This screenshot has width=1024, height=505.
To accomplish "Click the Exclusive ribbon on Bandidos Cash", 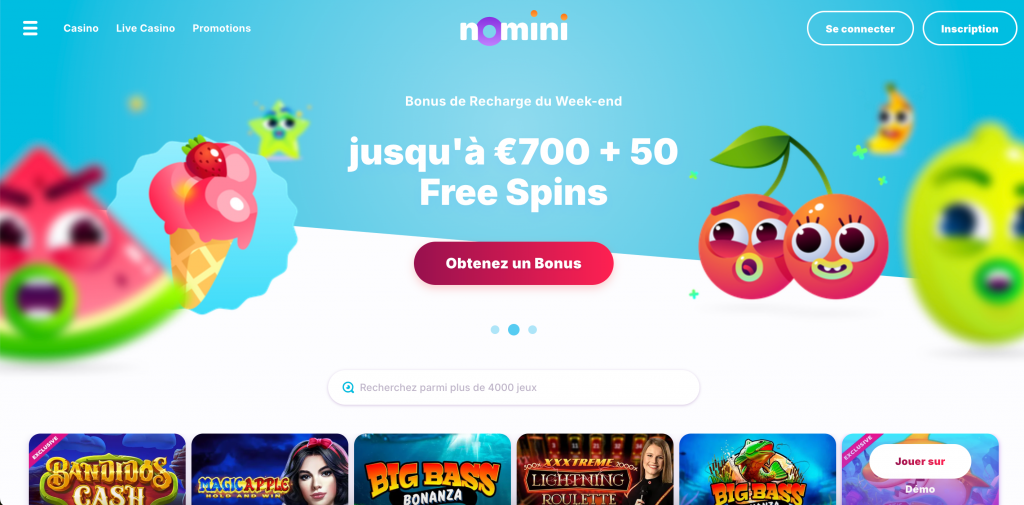I will point(44,448).
